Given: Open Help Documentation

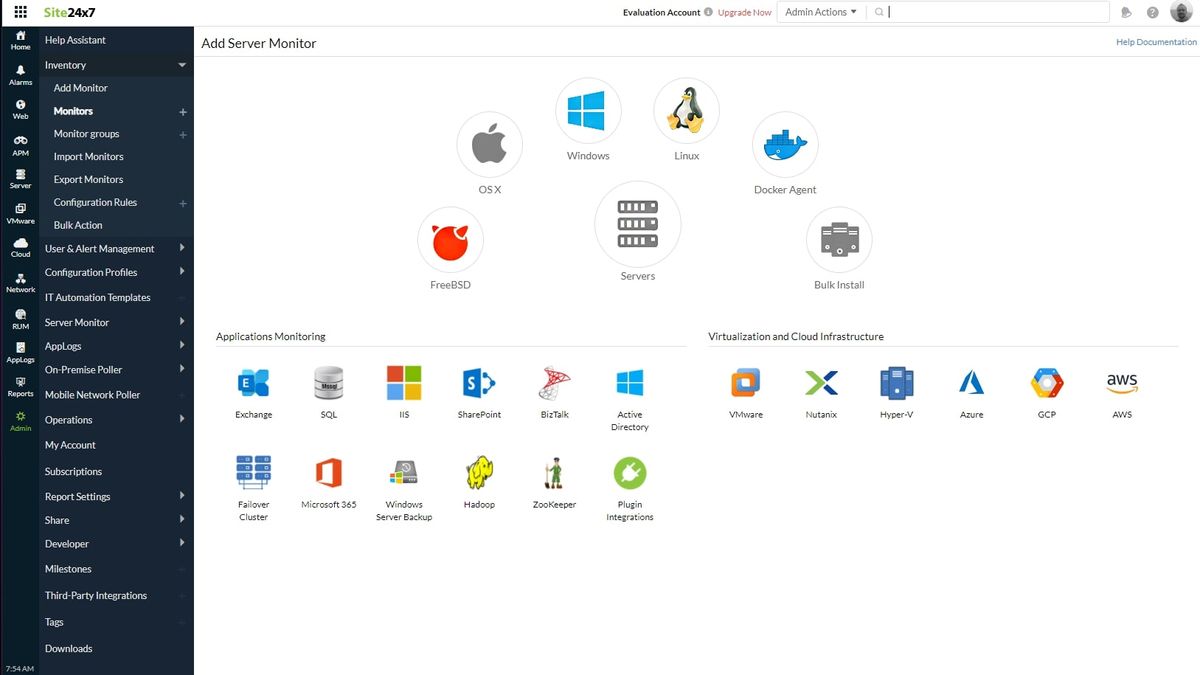Looking at the screenshot, I should pyautogui.click(x=1155, y=42).
